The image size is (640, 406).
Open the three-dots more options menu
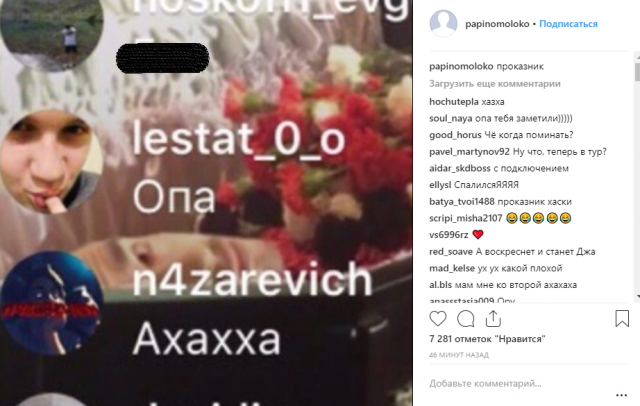[621, 395]
